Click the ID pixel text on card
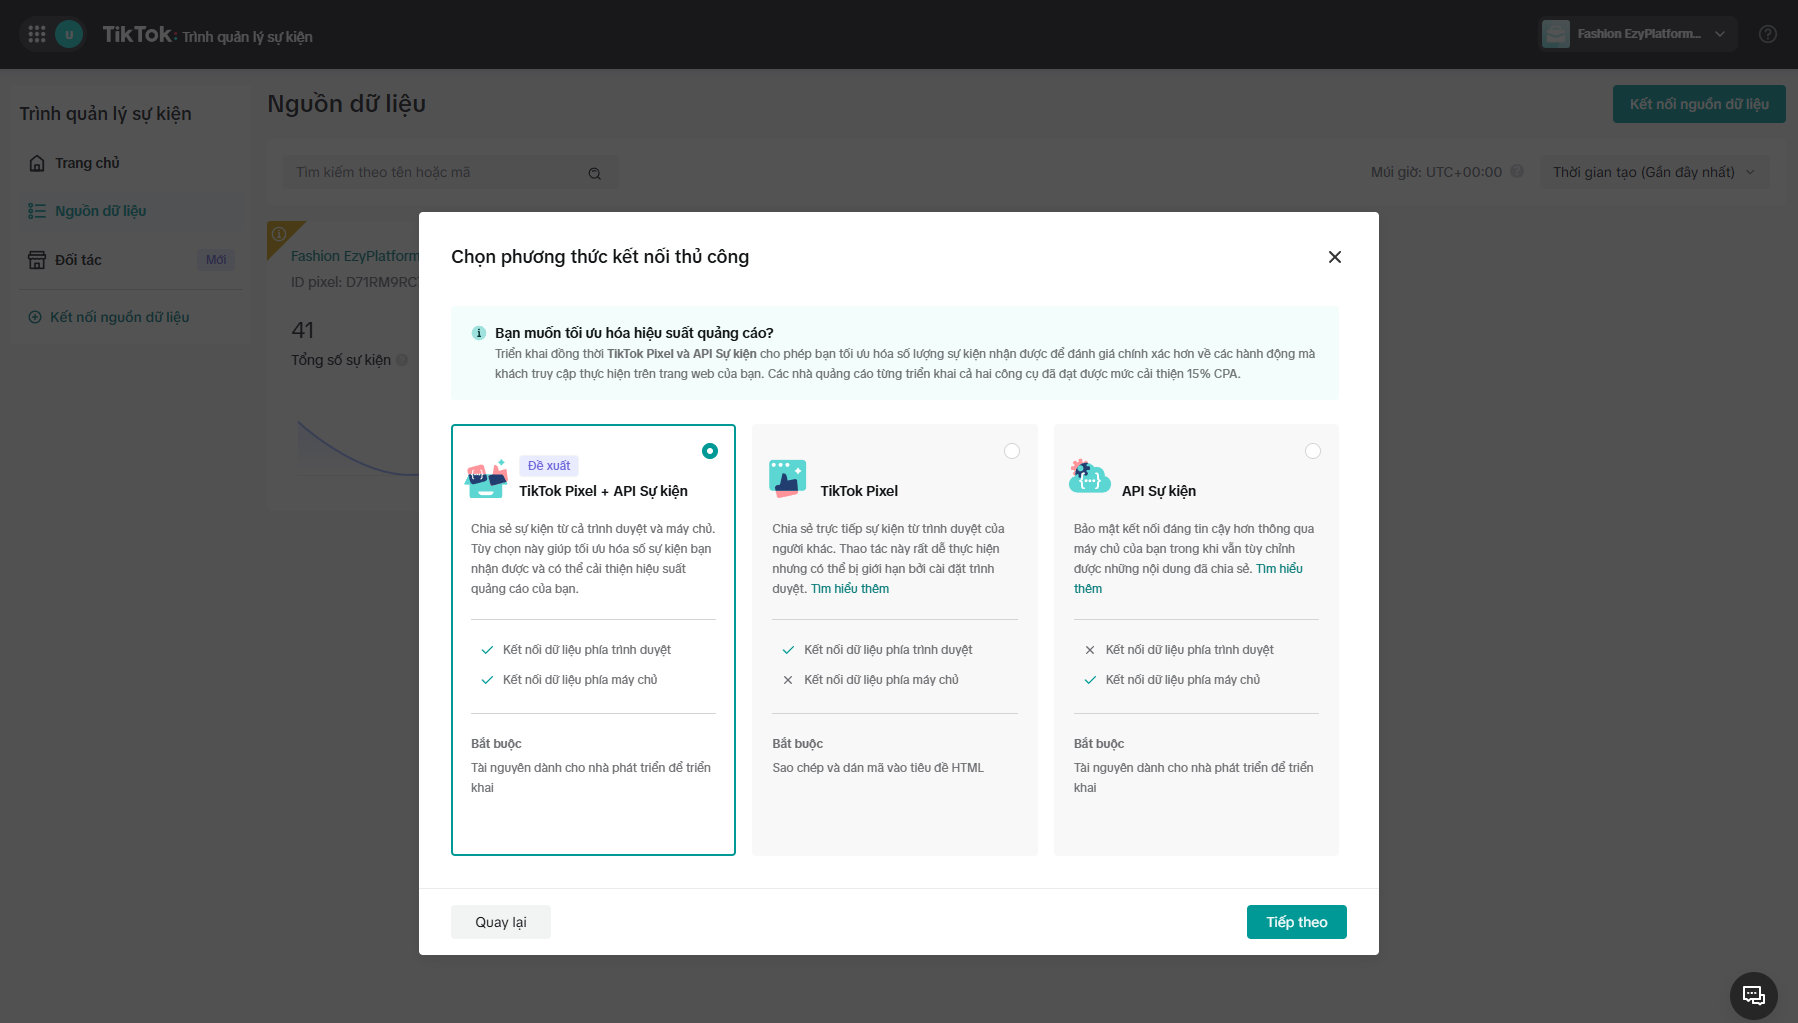 click(x=355, y=282)
